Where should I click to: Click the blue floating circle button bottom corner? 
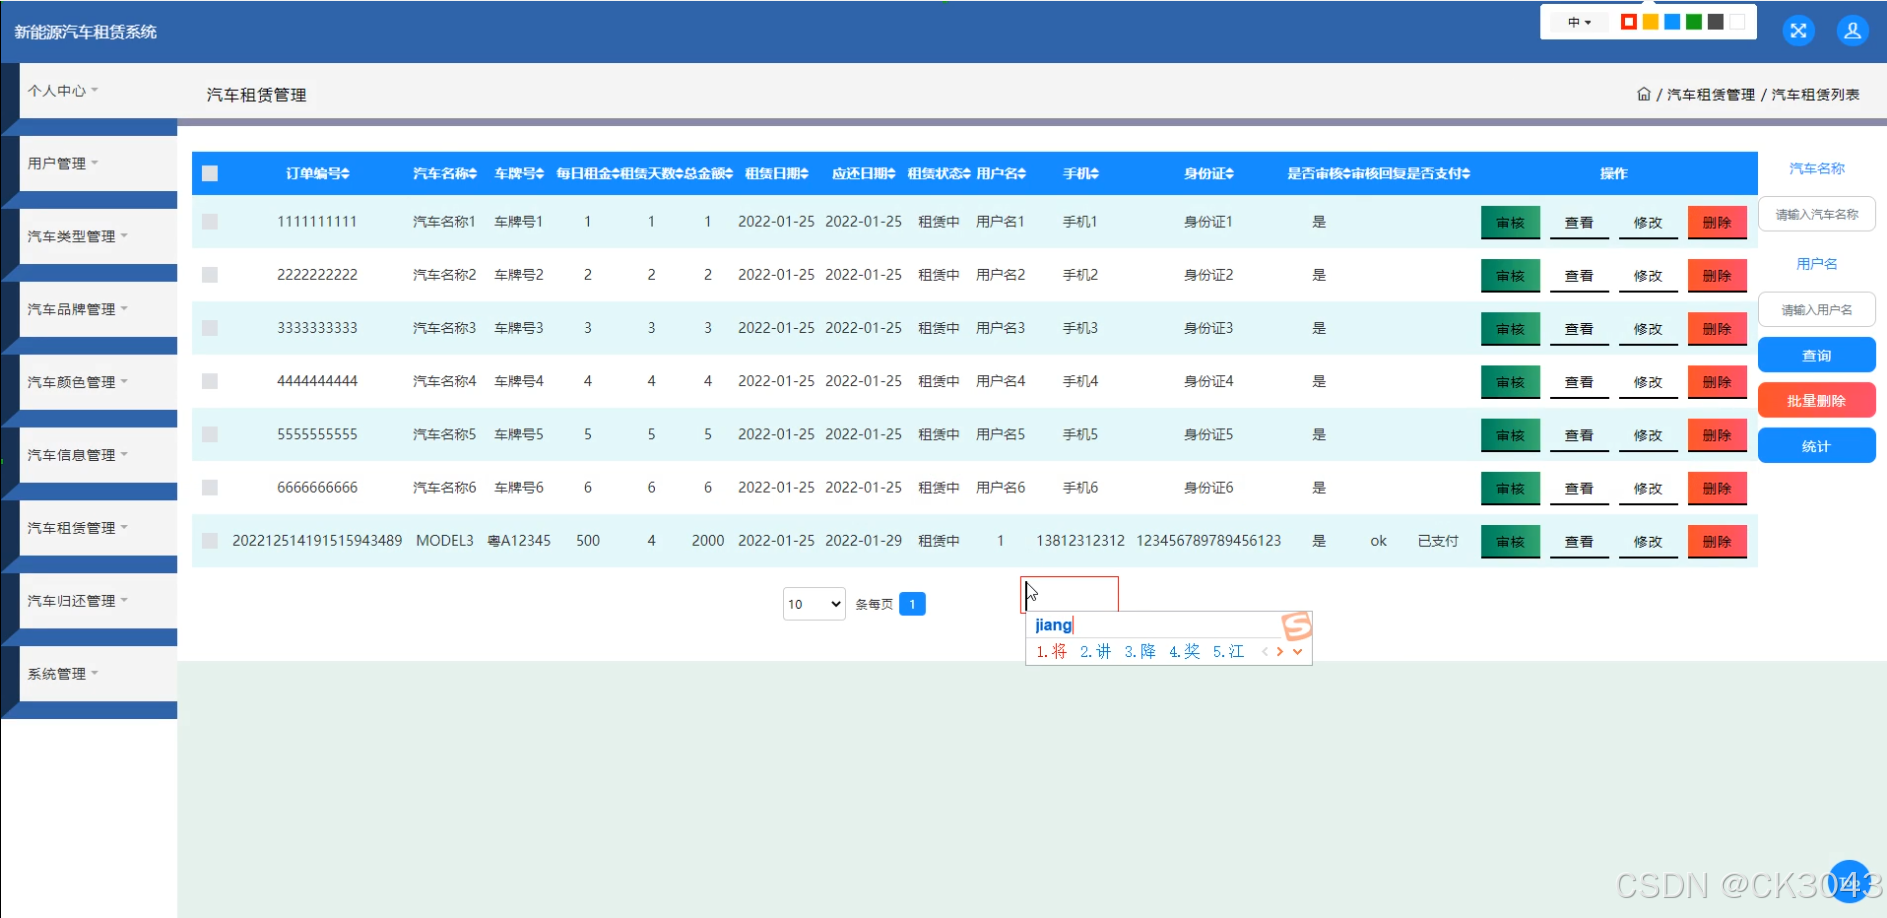[x=1849, y=881]
